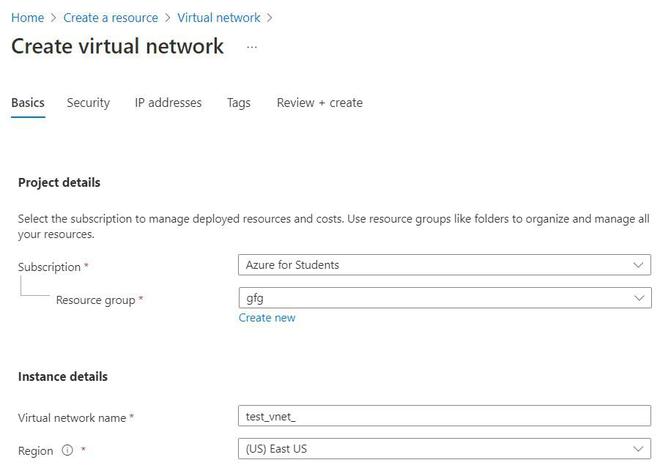
Task: Click the Create new resource group link
Action: [267, 318]
